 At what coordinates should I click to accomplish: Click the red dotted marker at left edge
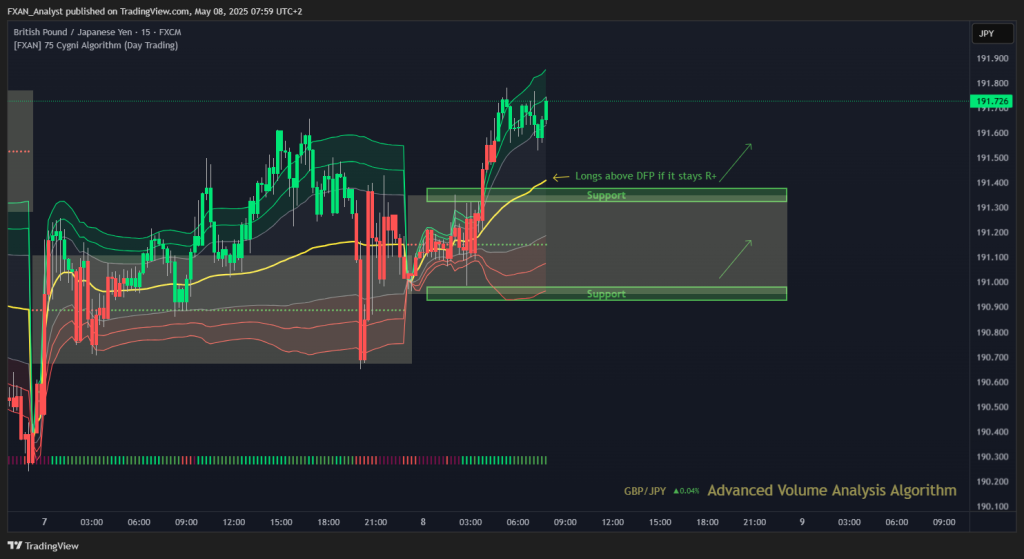(19, 152)
